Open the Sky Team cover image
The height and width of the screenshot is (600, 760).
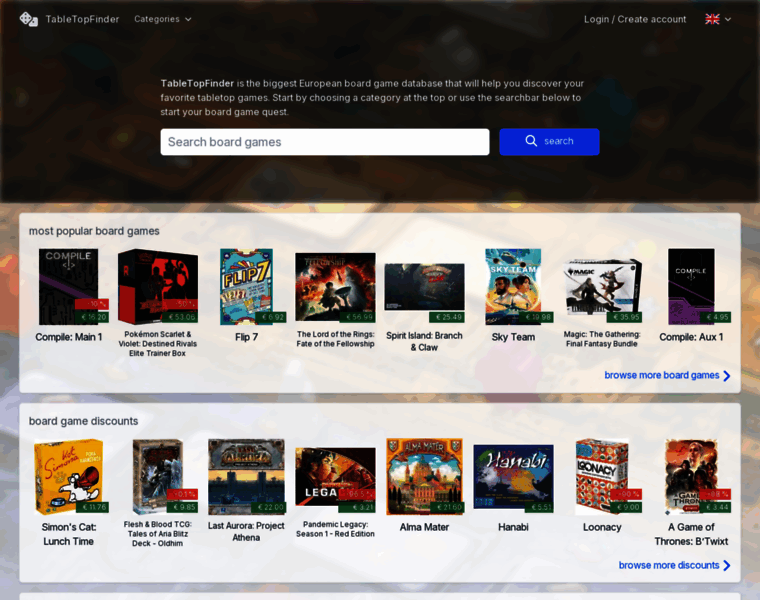pos(513,286)
